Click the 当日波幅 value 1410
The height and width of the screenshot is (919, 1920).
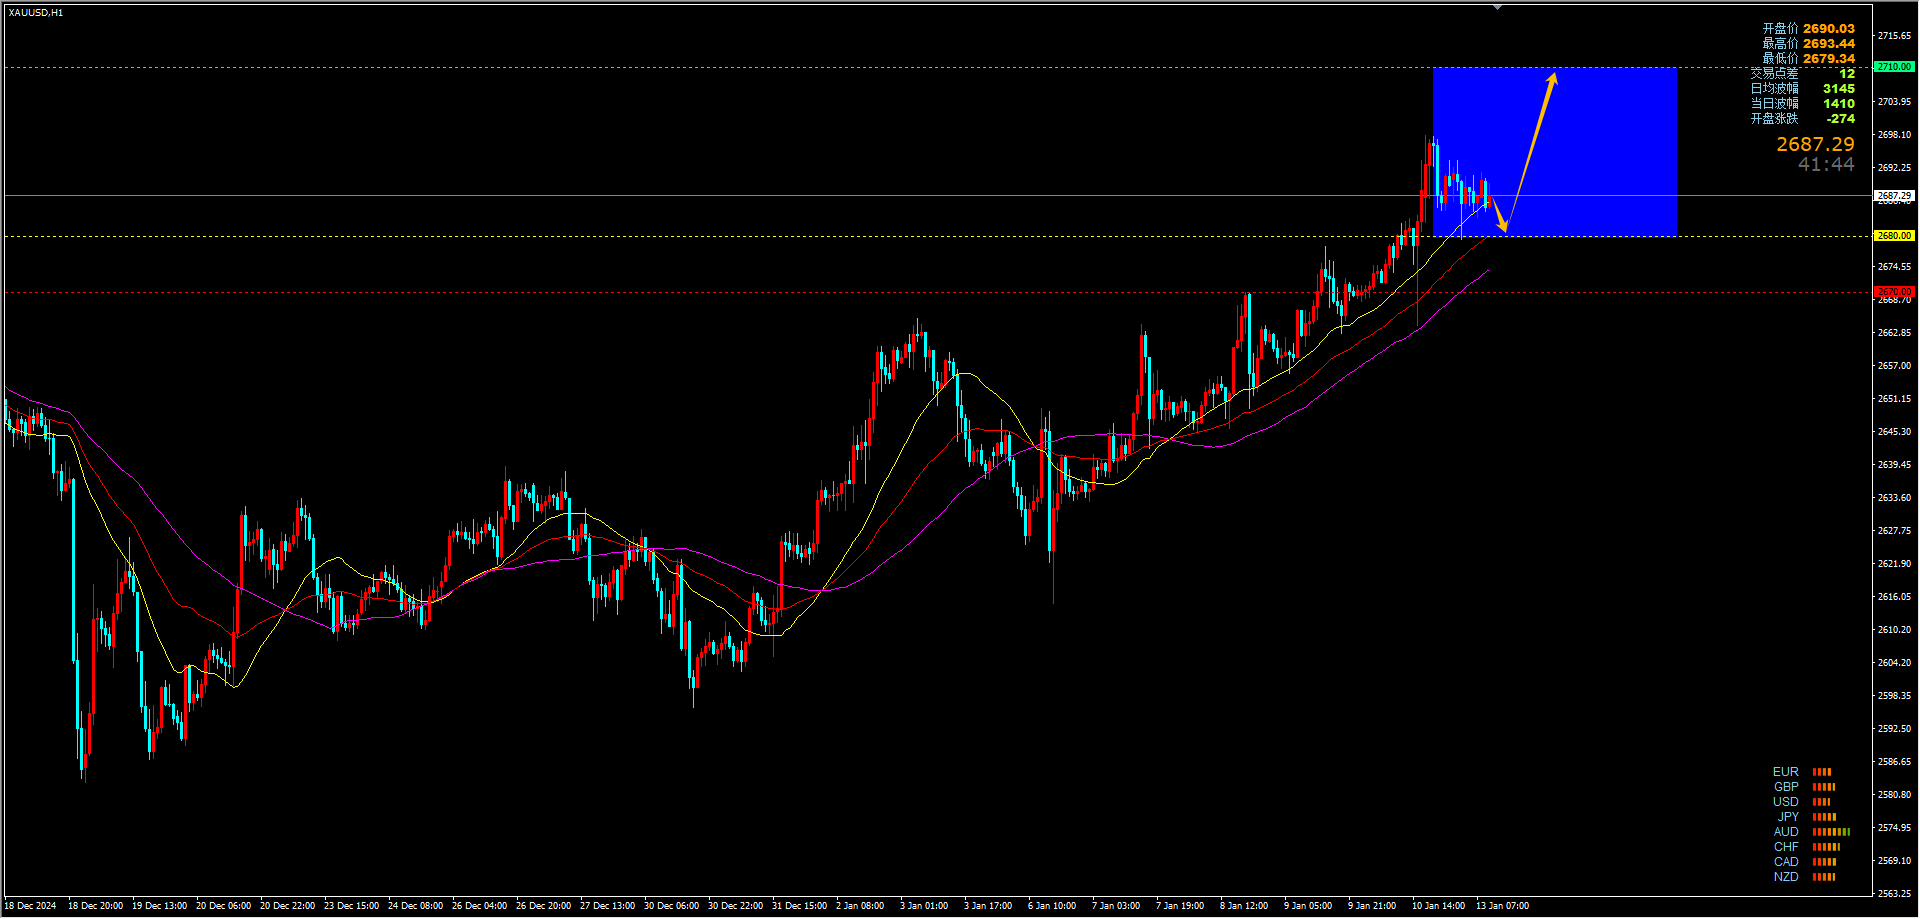tap(1839, 104)
